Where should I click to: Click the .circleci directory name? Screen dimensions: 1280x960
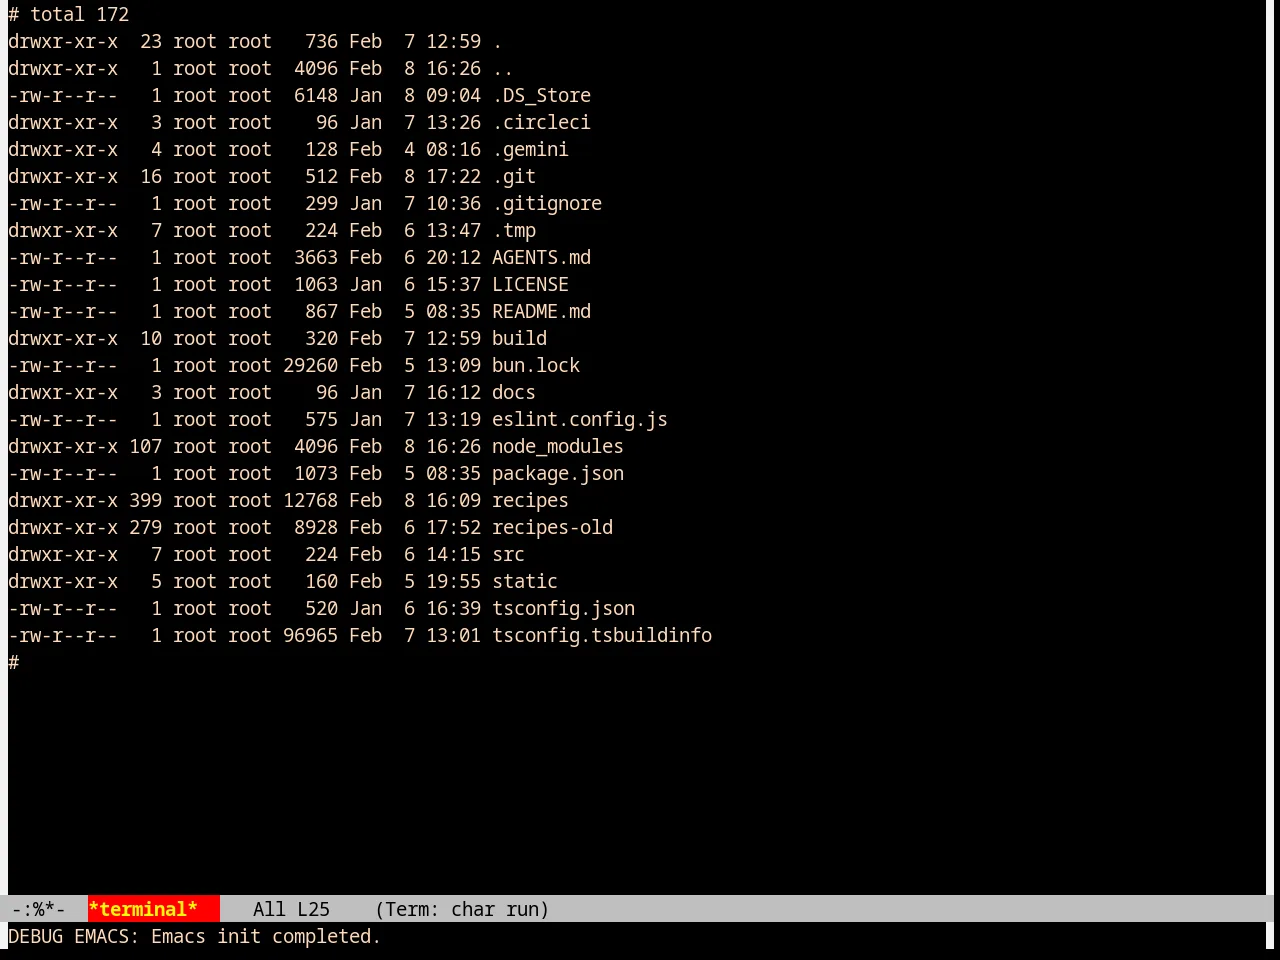(541, 122)
